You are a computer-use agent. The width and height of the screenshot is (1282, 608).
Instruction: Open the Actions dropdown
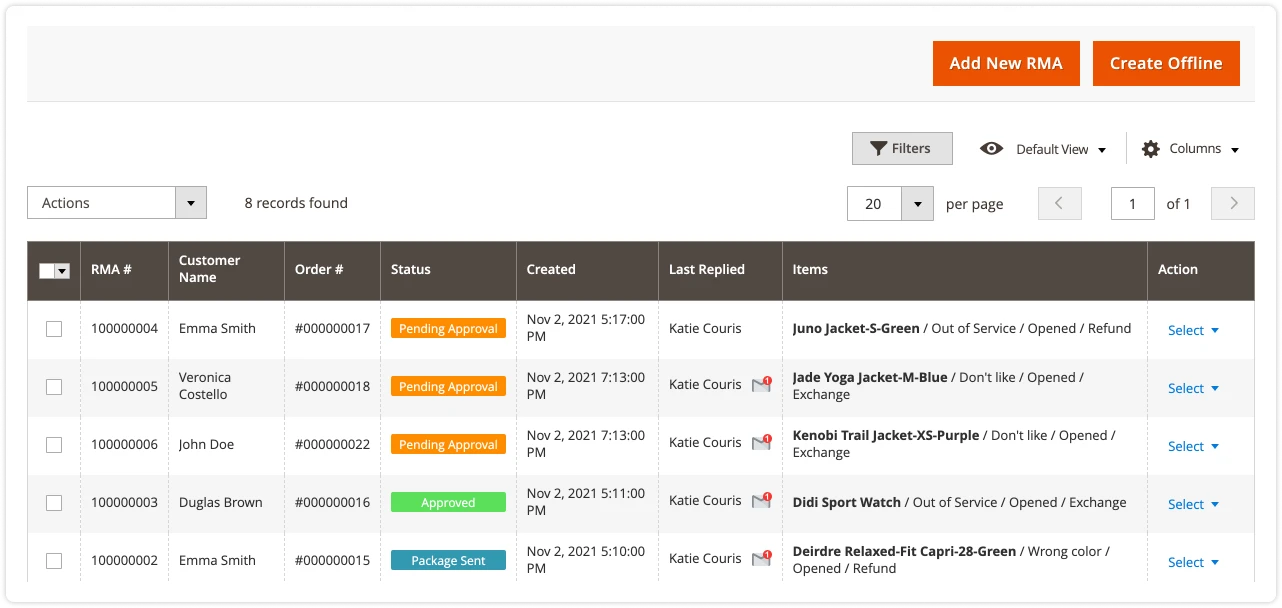117,203
